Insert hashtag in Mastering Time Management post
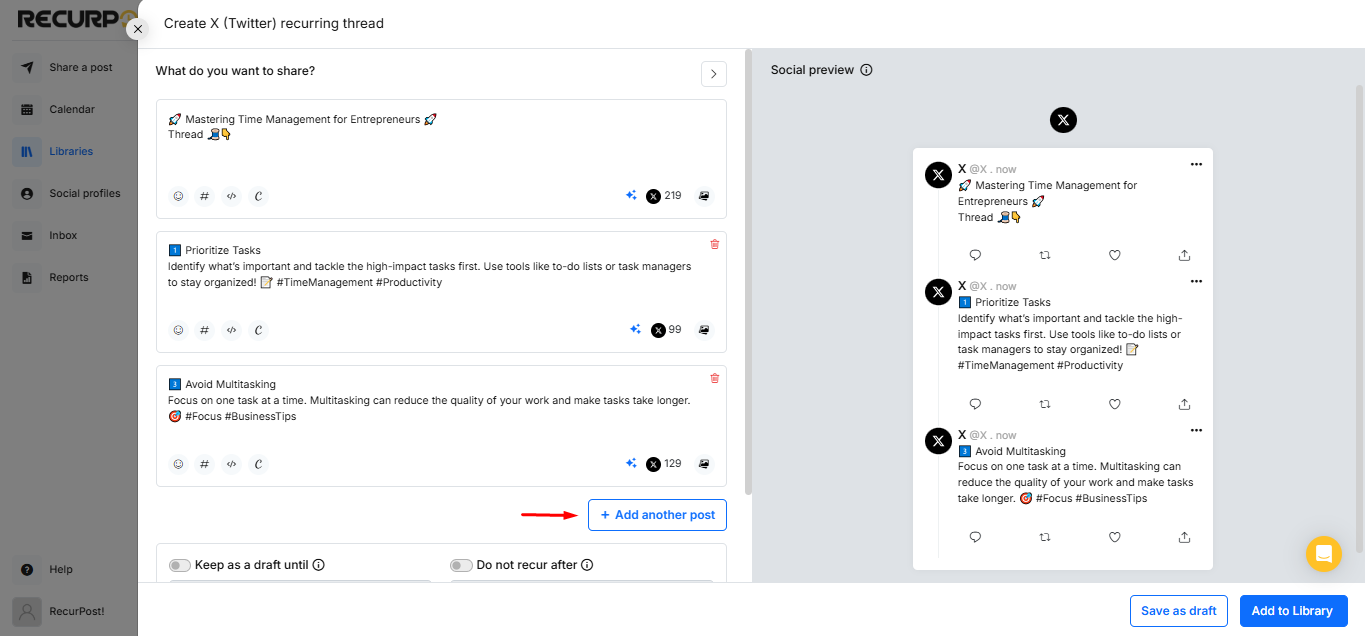This screenshot has width=1365, height=636. (205, 196)
